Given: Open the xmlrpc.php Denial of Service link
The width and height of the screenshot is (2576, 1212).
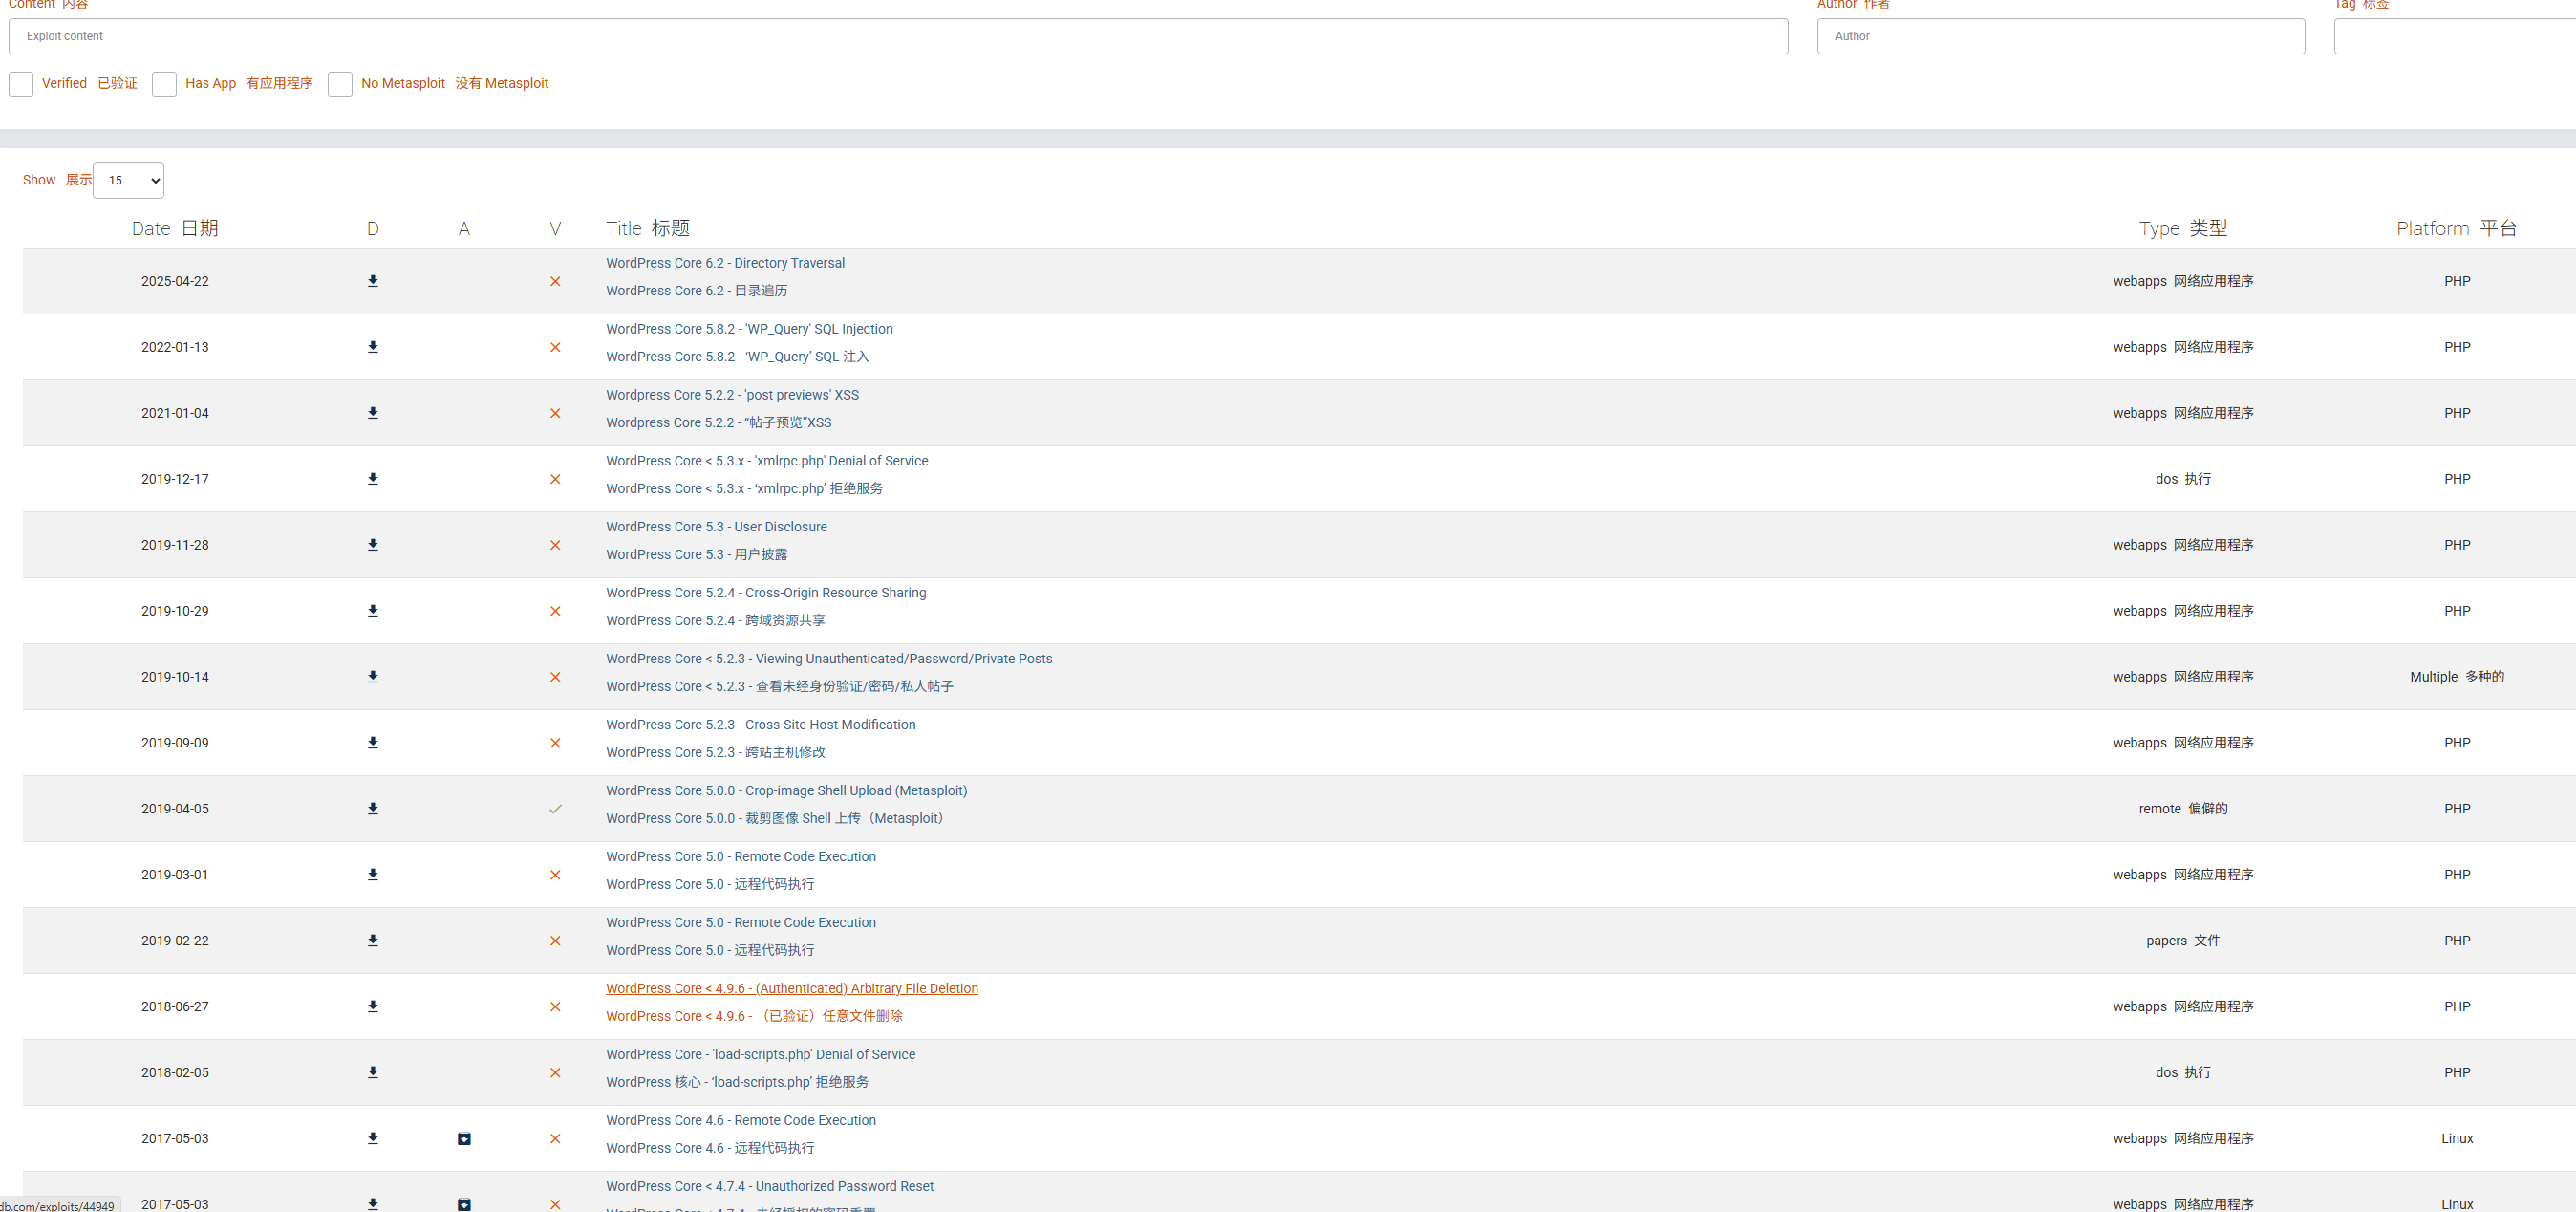Looking at the screenshot, I should [767, 461].
